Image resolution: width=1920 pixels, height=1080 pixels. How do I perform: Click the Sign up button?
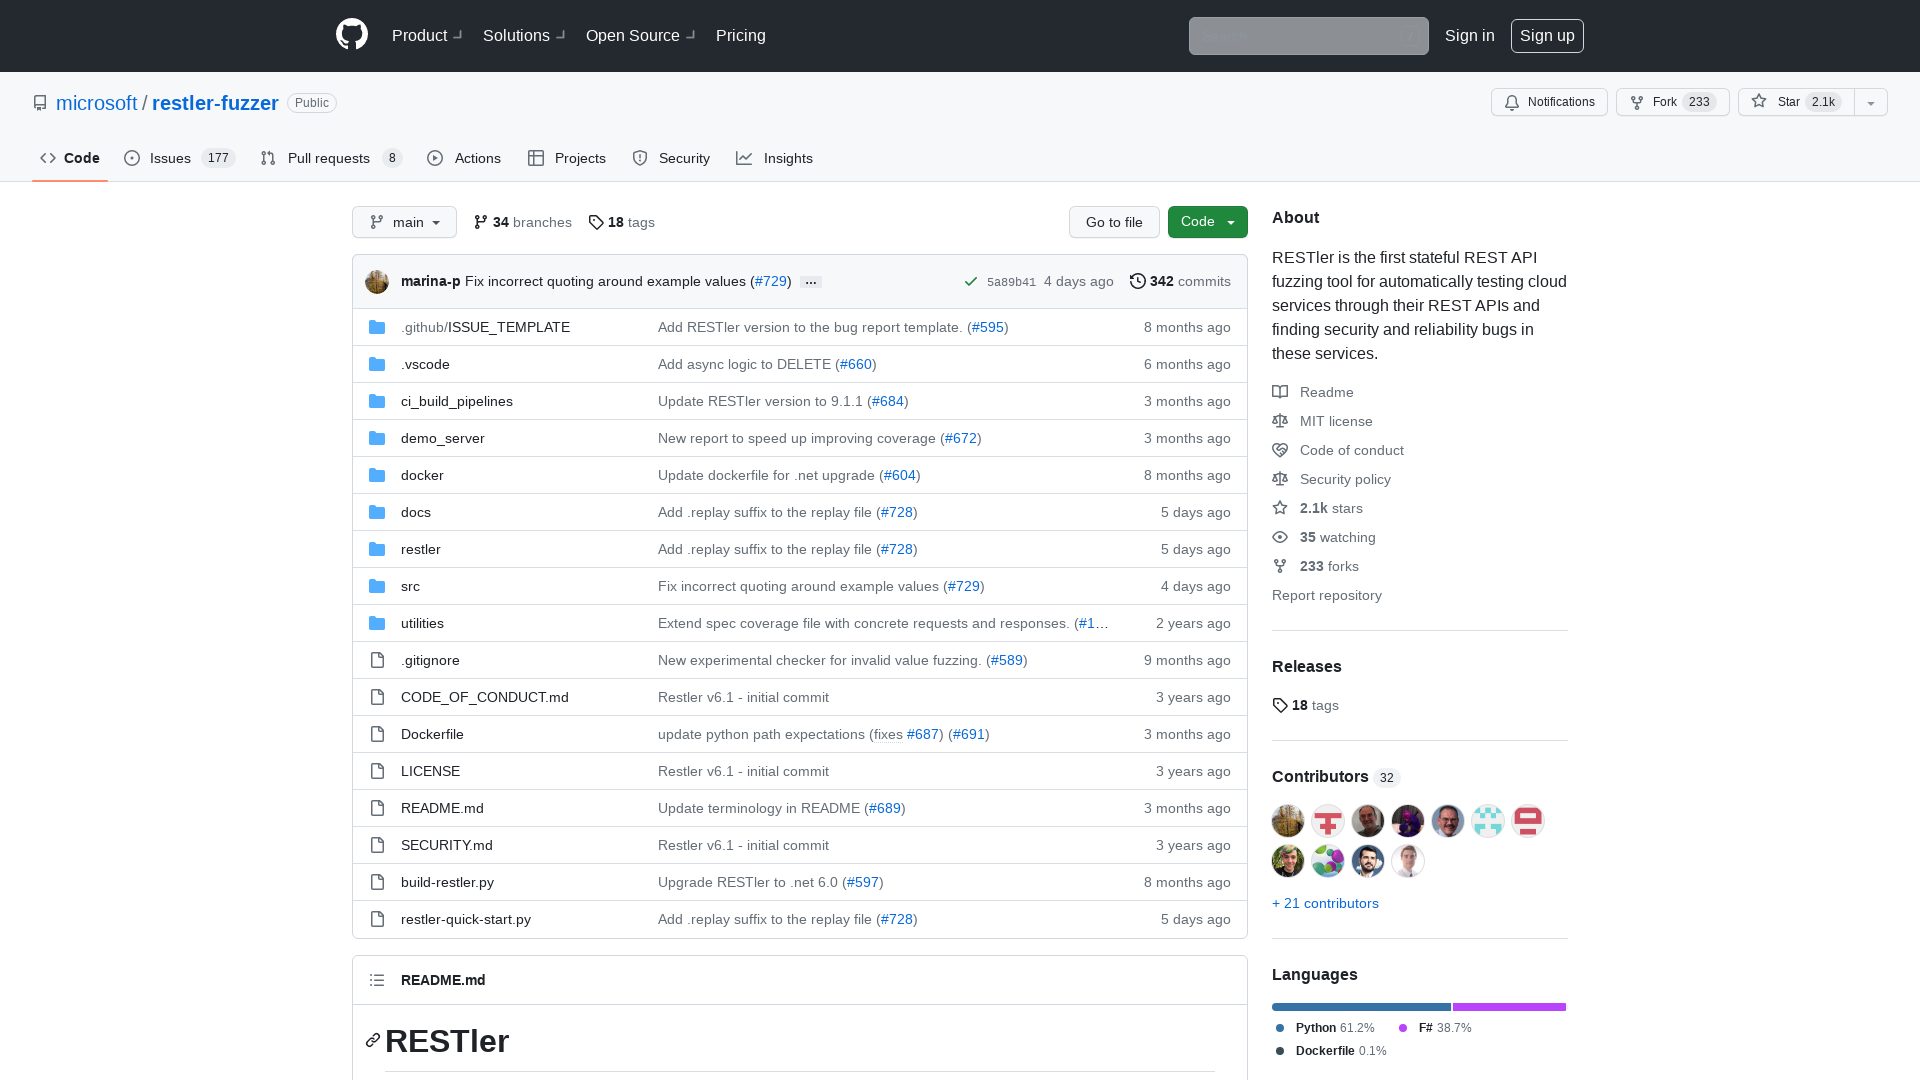pyautogui.click(x=1547, y=35)
